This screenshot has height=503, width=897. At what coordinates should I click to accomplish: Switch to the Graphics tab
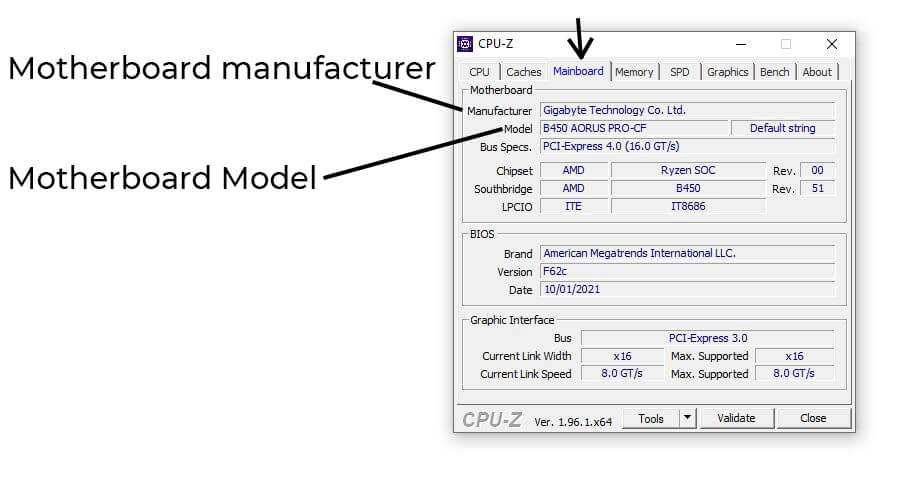727,72
